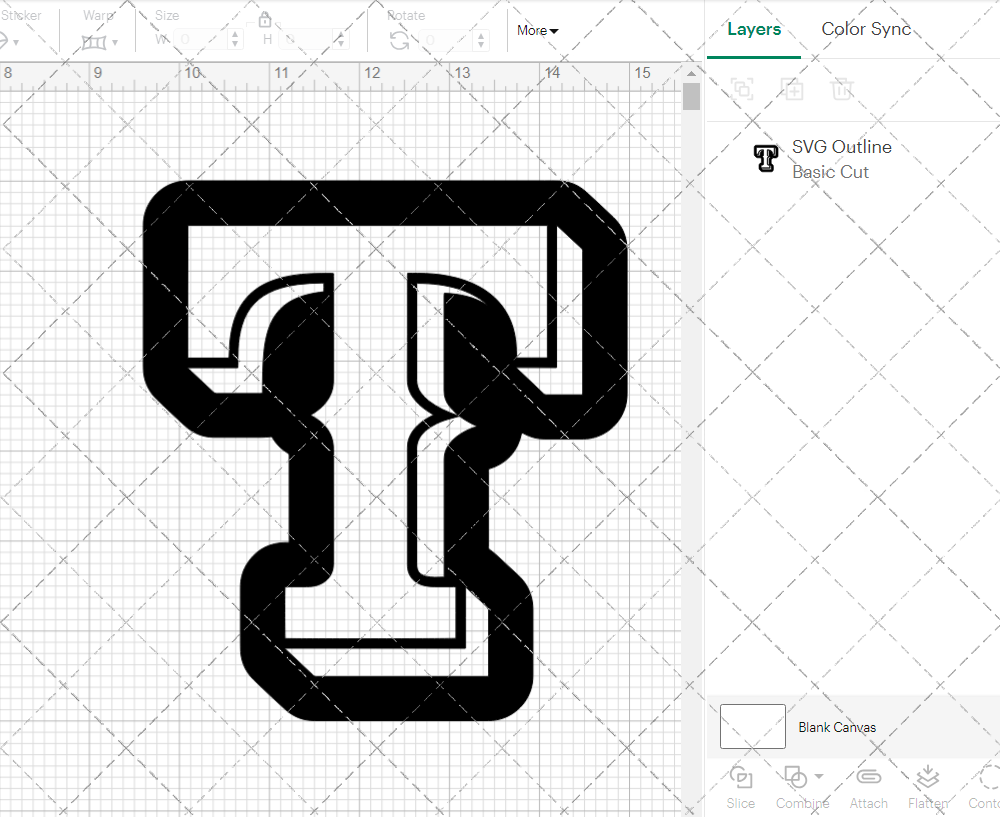Click the Flatten layers icon
This screenshot has width=1000, height=817.
(927, 778)
